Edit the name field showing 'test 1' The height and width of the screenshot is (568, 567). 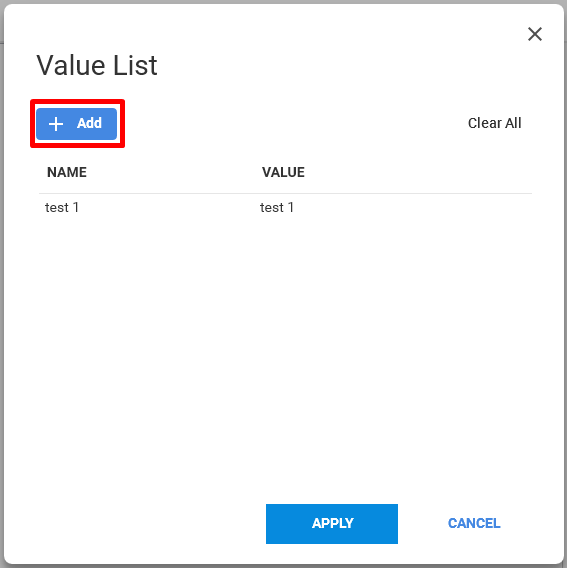click(62, 208)
